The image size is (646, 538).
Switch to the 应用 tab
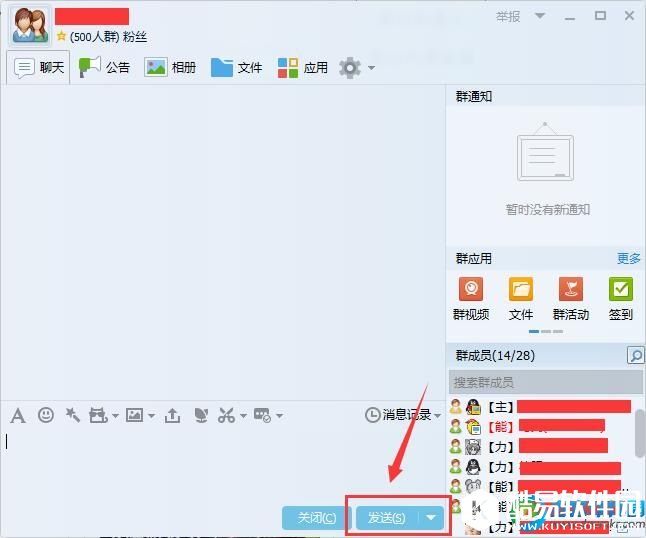point(303,67)
